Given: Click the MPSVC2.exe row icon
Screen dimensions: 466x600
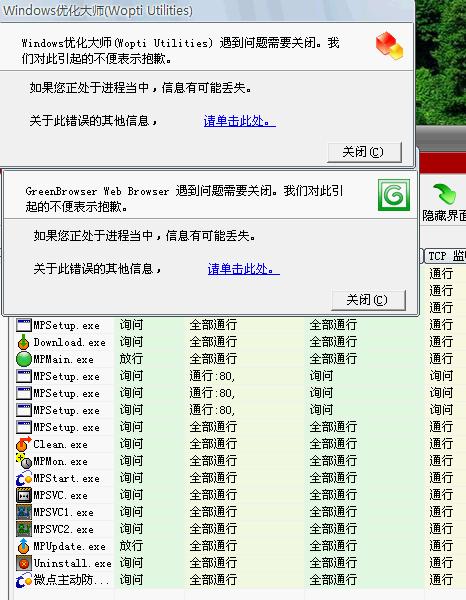Looking at the screenshot, I should click(x=23, y=529).
